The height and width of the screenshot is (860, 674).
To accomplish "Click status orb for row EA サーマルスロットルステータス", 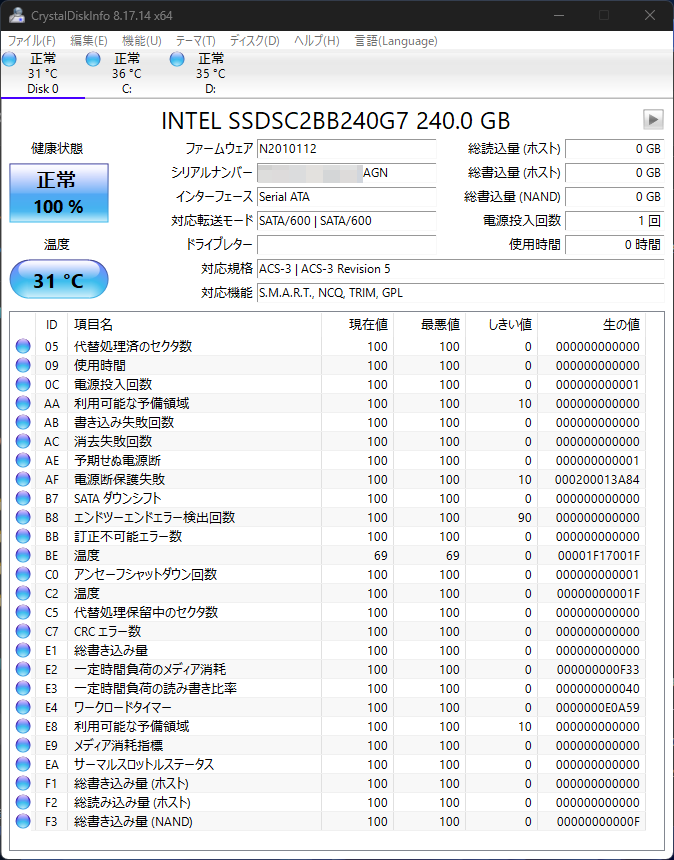I will point(23,764).
